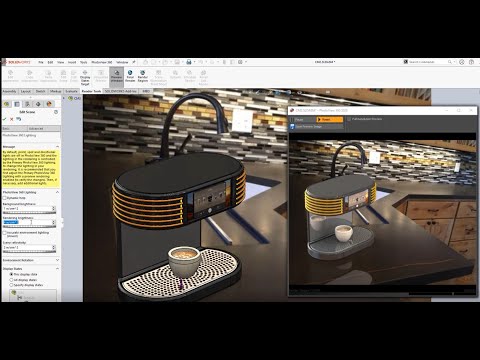Screen dimensions: 480x360
Task: Click the Edit Appearance ribbon icon
Action: (11, 76)
